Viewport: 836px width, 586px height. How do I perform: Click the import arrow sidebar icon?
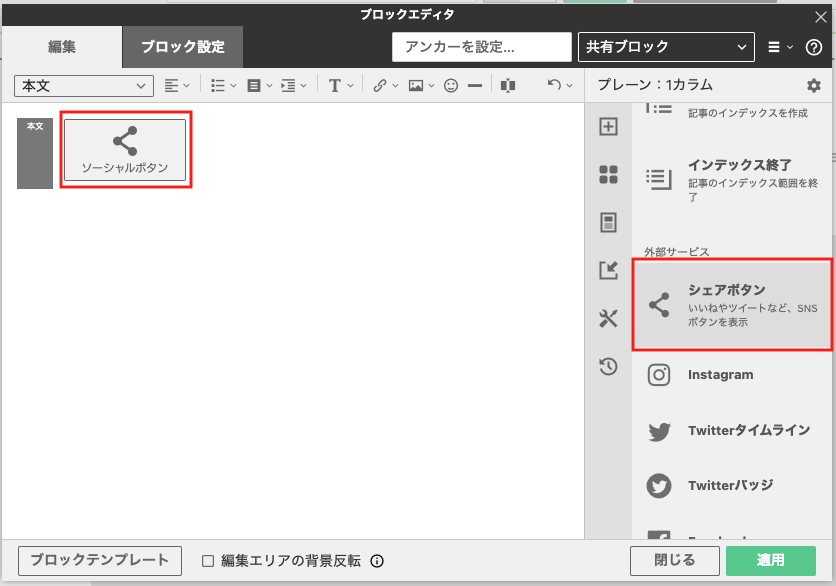(x=608, y=270)
